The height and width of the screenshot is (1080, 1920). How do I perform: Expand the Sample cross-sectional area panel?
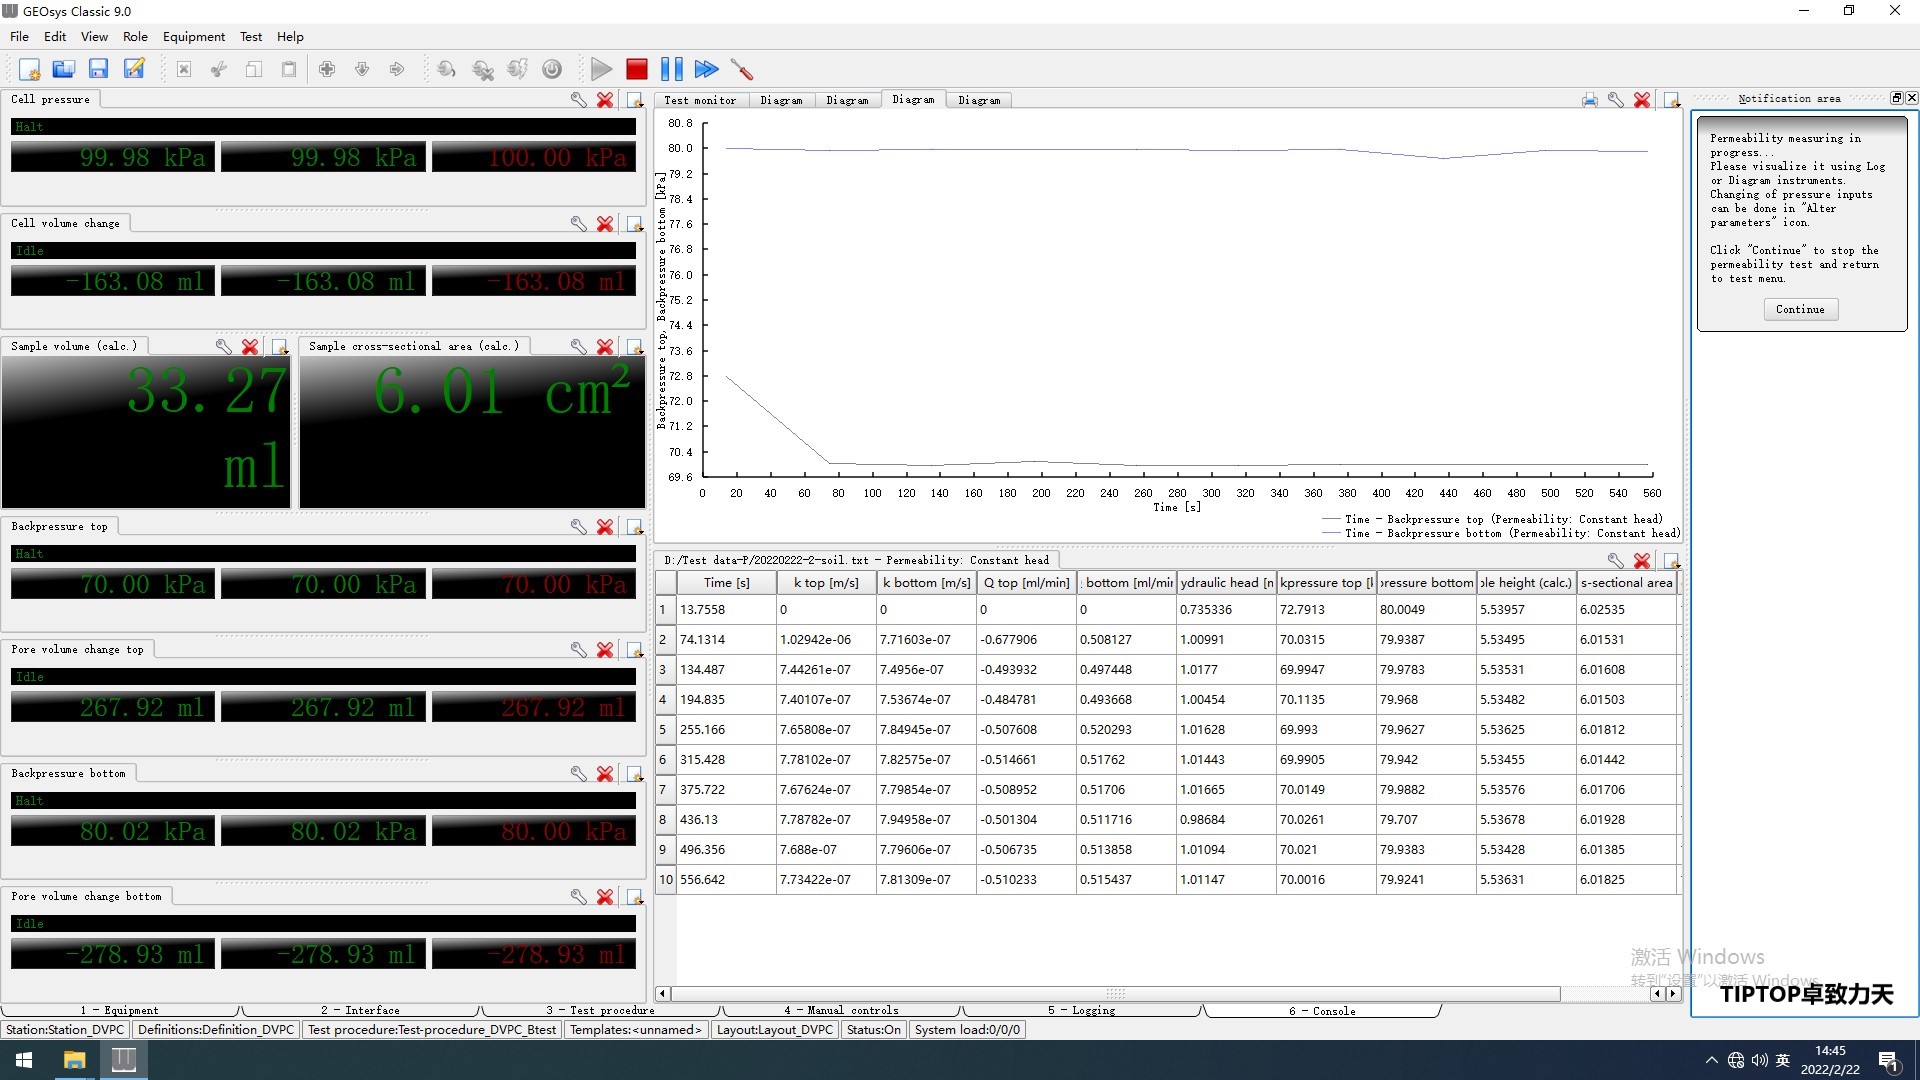633,347
